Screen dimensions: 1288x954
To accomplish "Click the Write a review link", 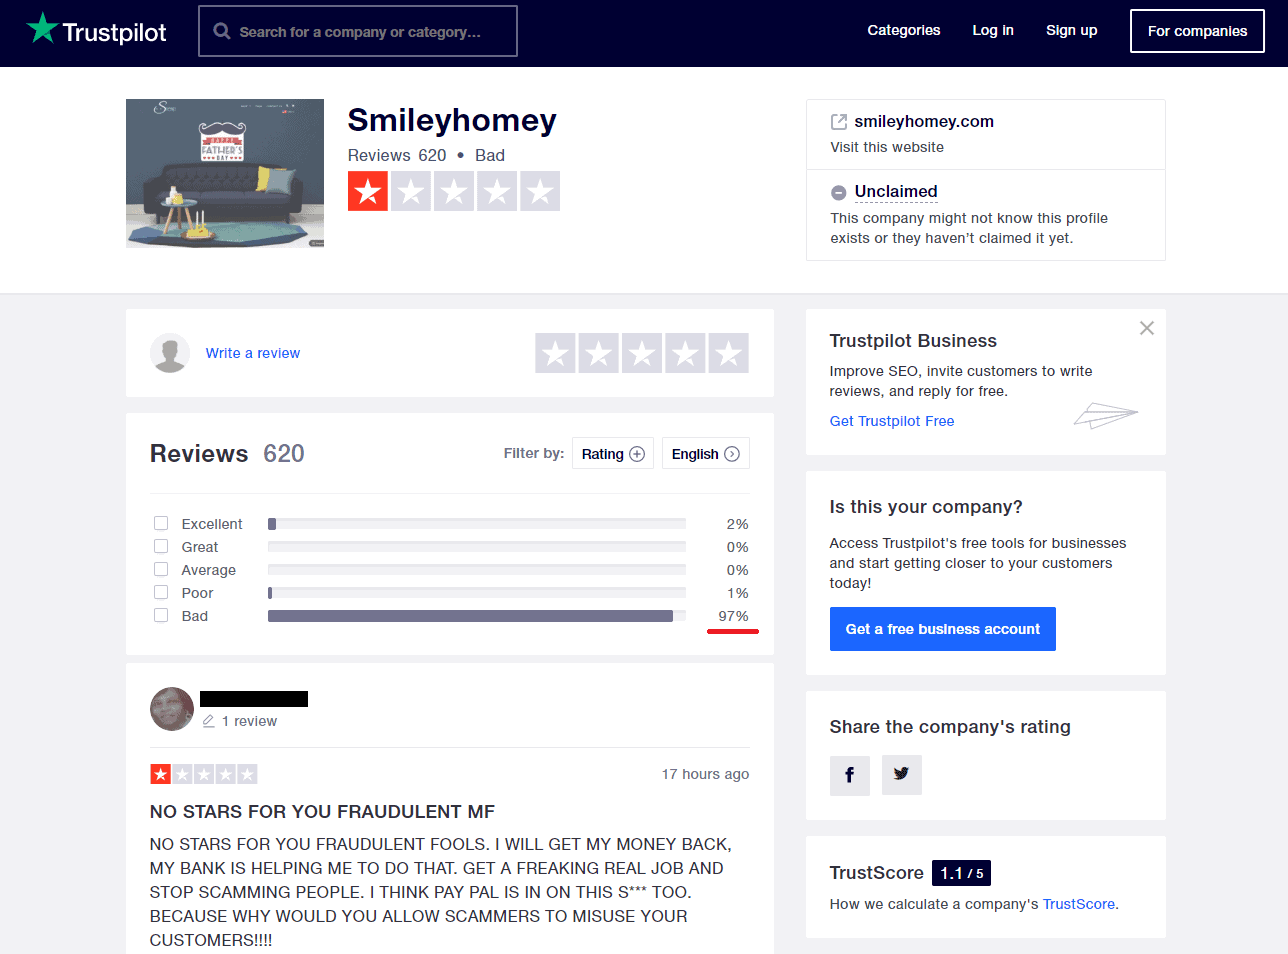I will point(253,353).
